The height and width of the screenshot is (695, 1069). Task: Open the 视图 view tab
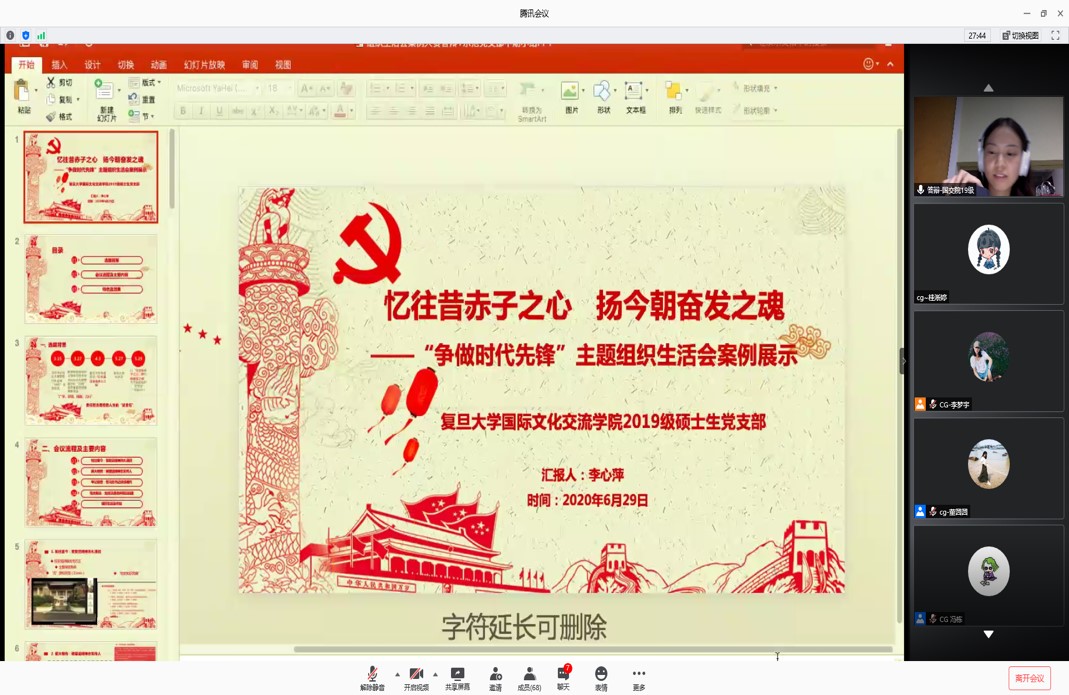283,65
